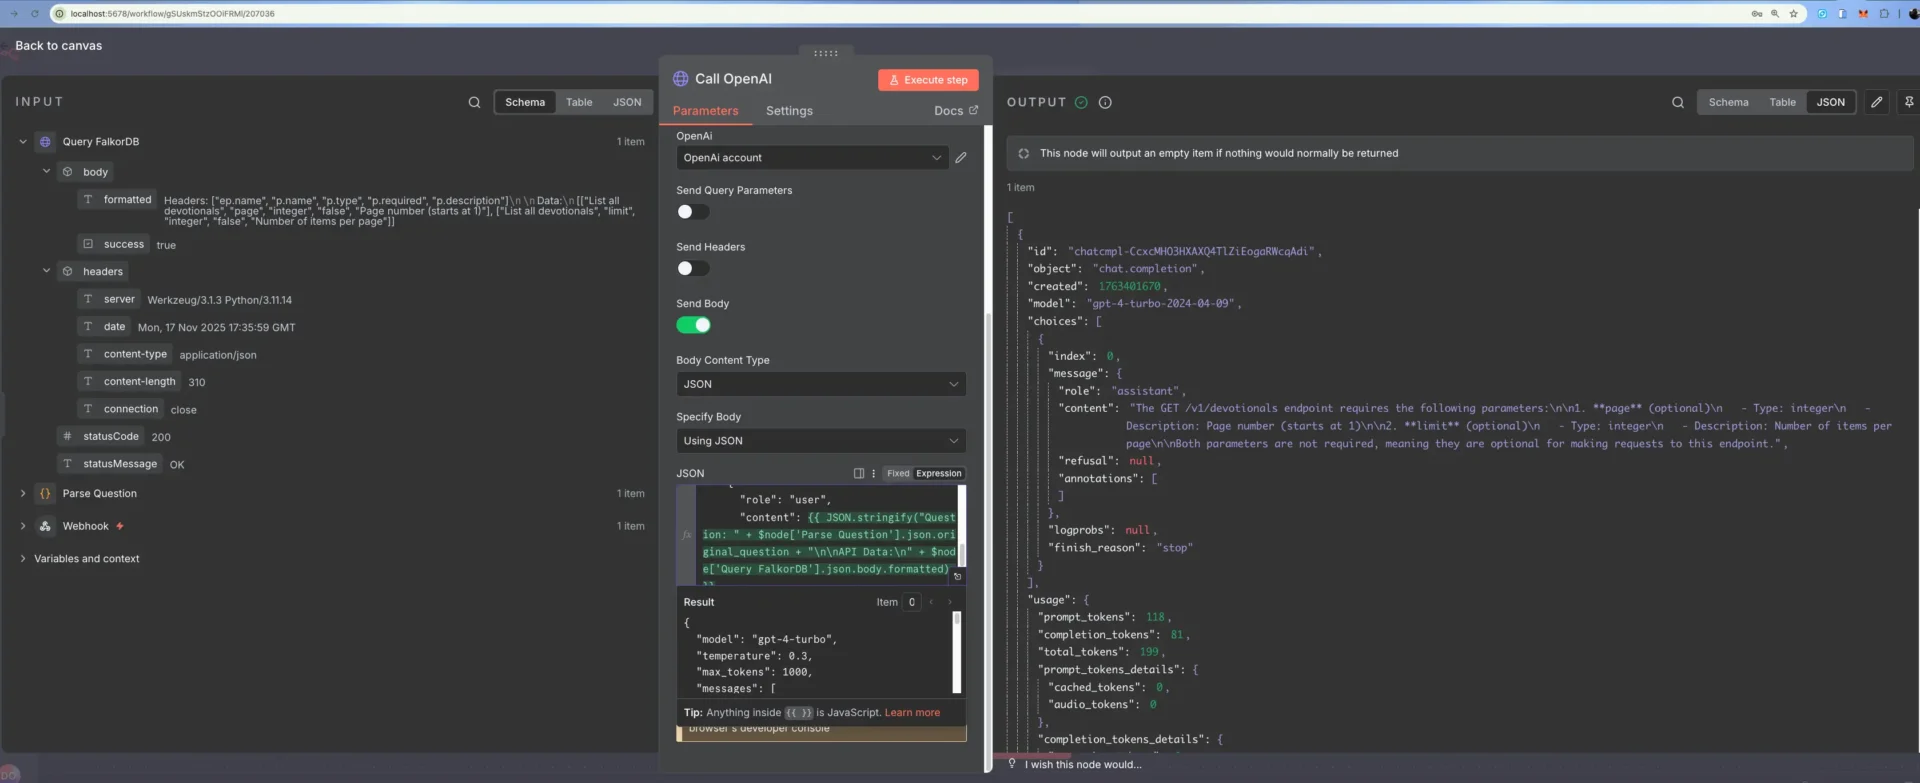
Task: Switch to the Settings tab
Action: [789, 111]
